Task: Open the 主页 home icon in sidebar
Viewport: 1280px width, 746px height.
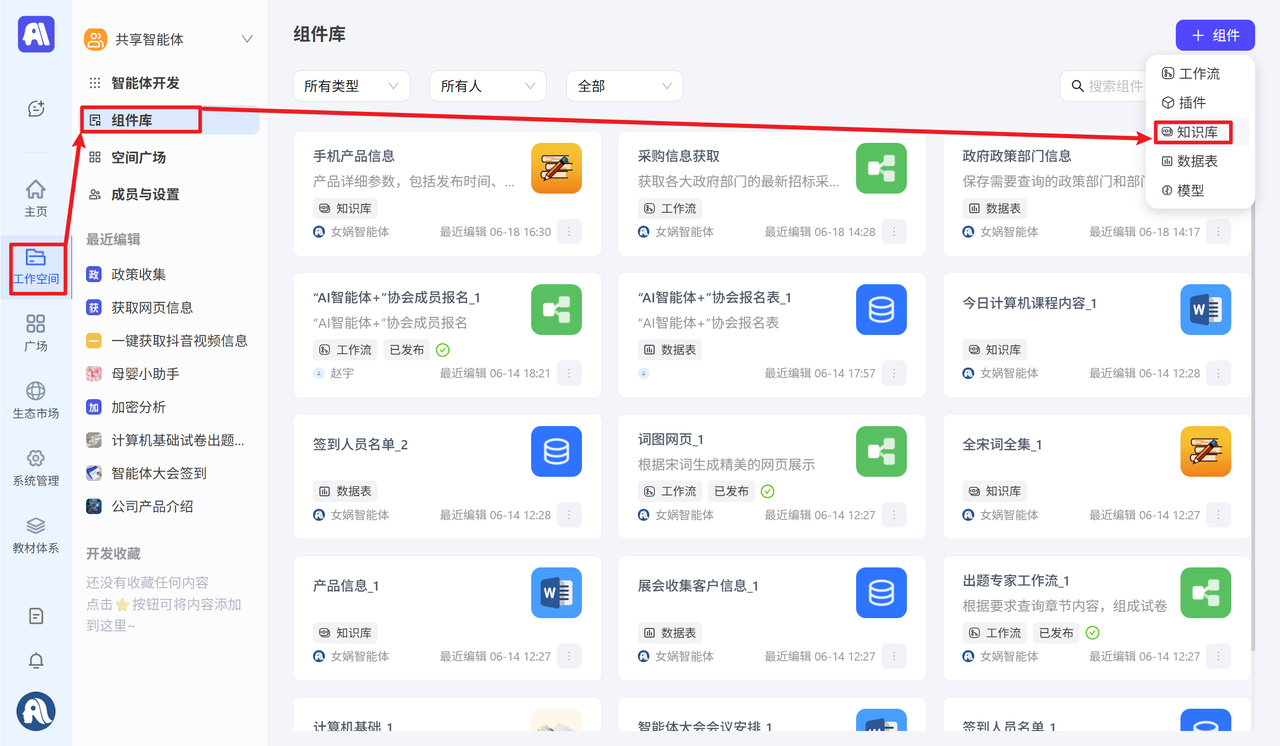Action: pos(35,197)
